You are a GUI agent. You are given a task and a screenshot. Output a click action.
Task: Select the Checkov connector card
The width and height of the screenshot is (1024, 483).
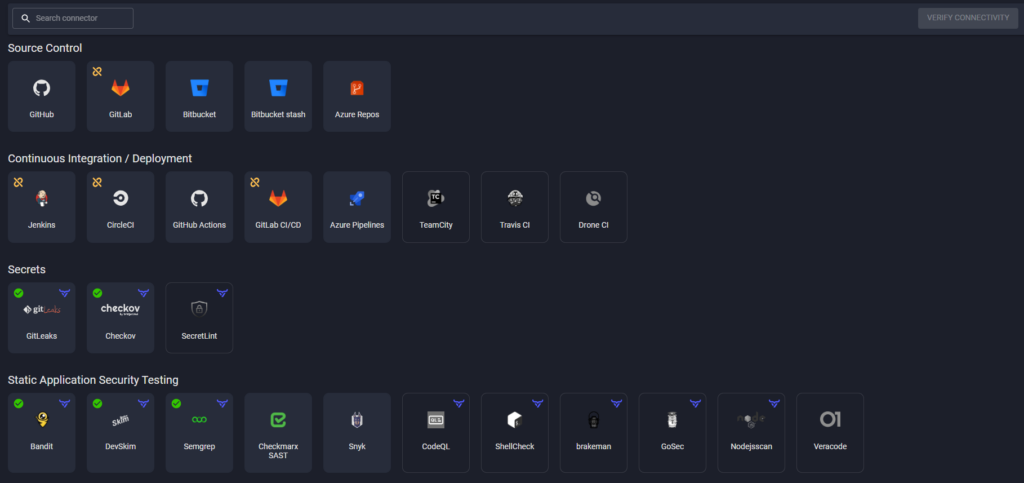click(x=120, y=318)
